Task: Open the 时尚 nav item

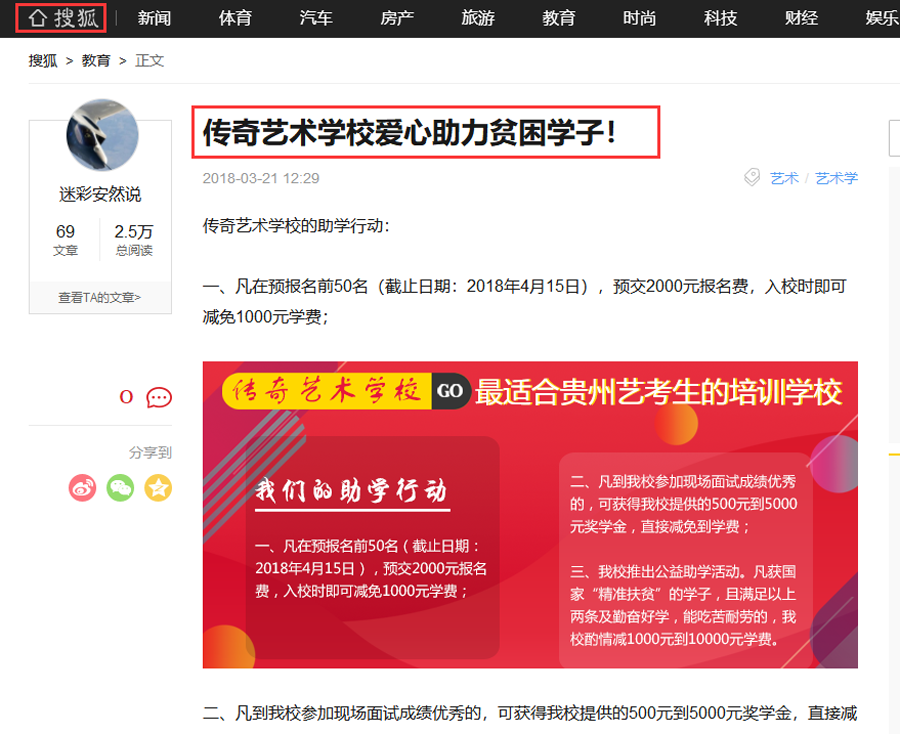Action: point(640,18)
